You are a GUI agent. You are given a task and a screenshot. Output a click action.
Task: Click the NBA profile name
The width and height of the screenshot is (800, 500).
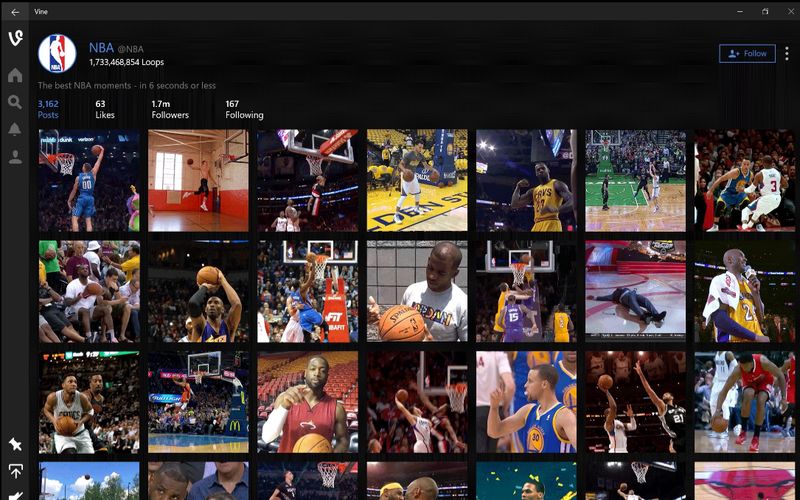click(101, 48)
